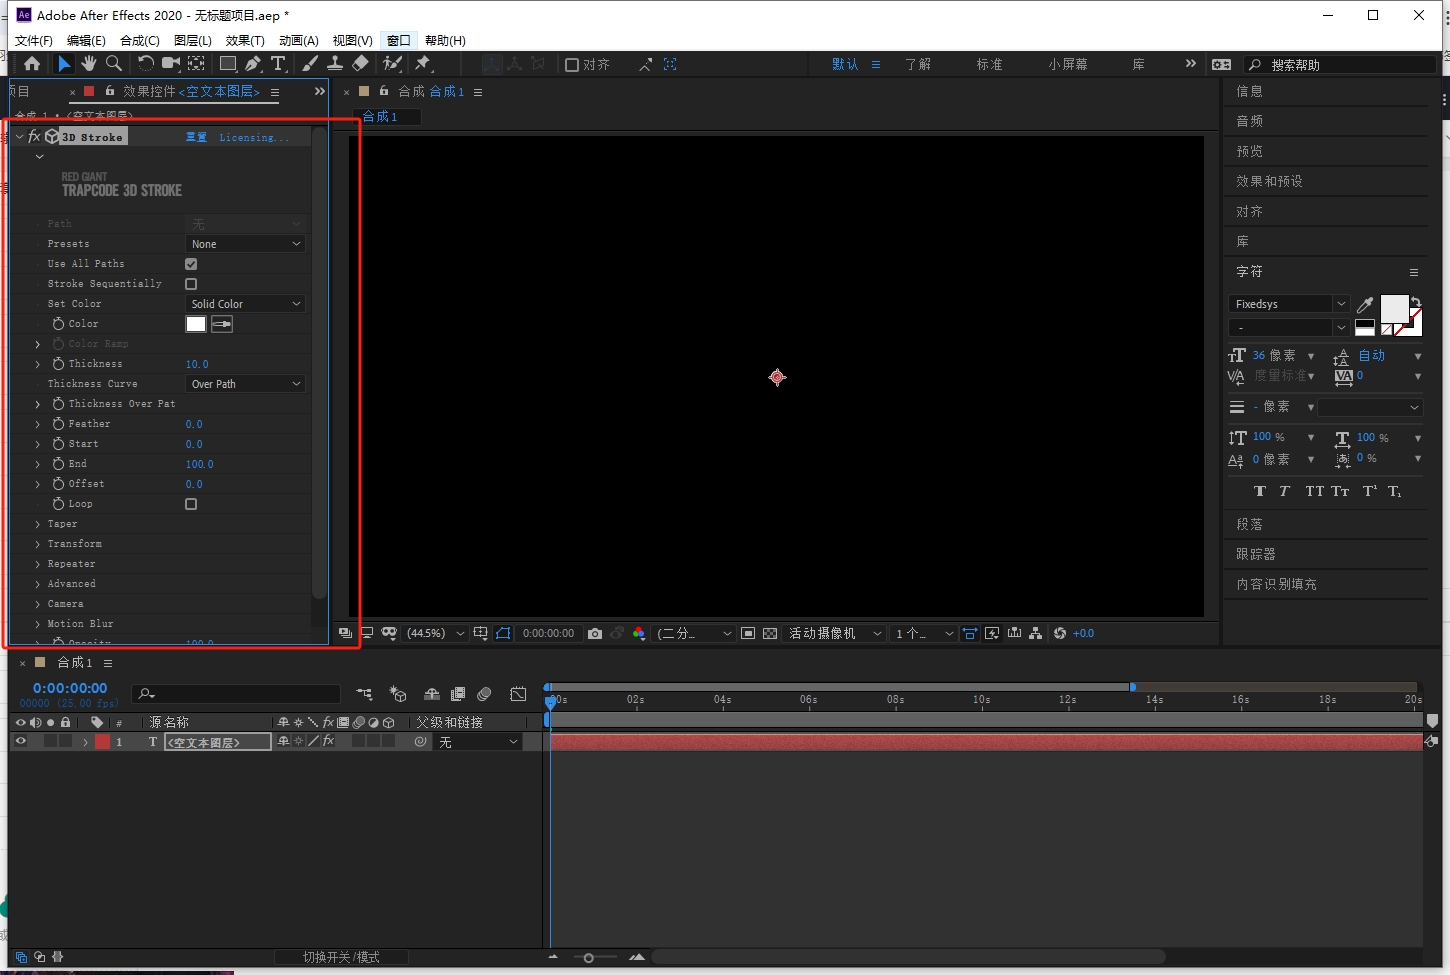
Task: Select the Rectangle shape tool
Action: tap(228, 63)
